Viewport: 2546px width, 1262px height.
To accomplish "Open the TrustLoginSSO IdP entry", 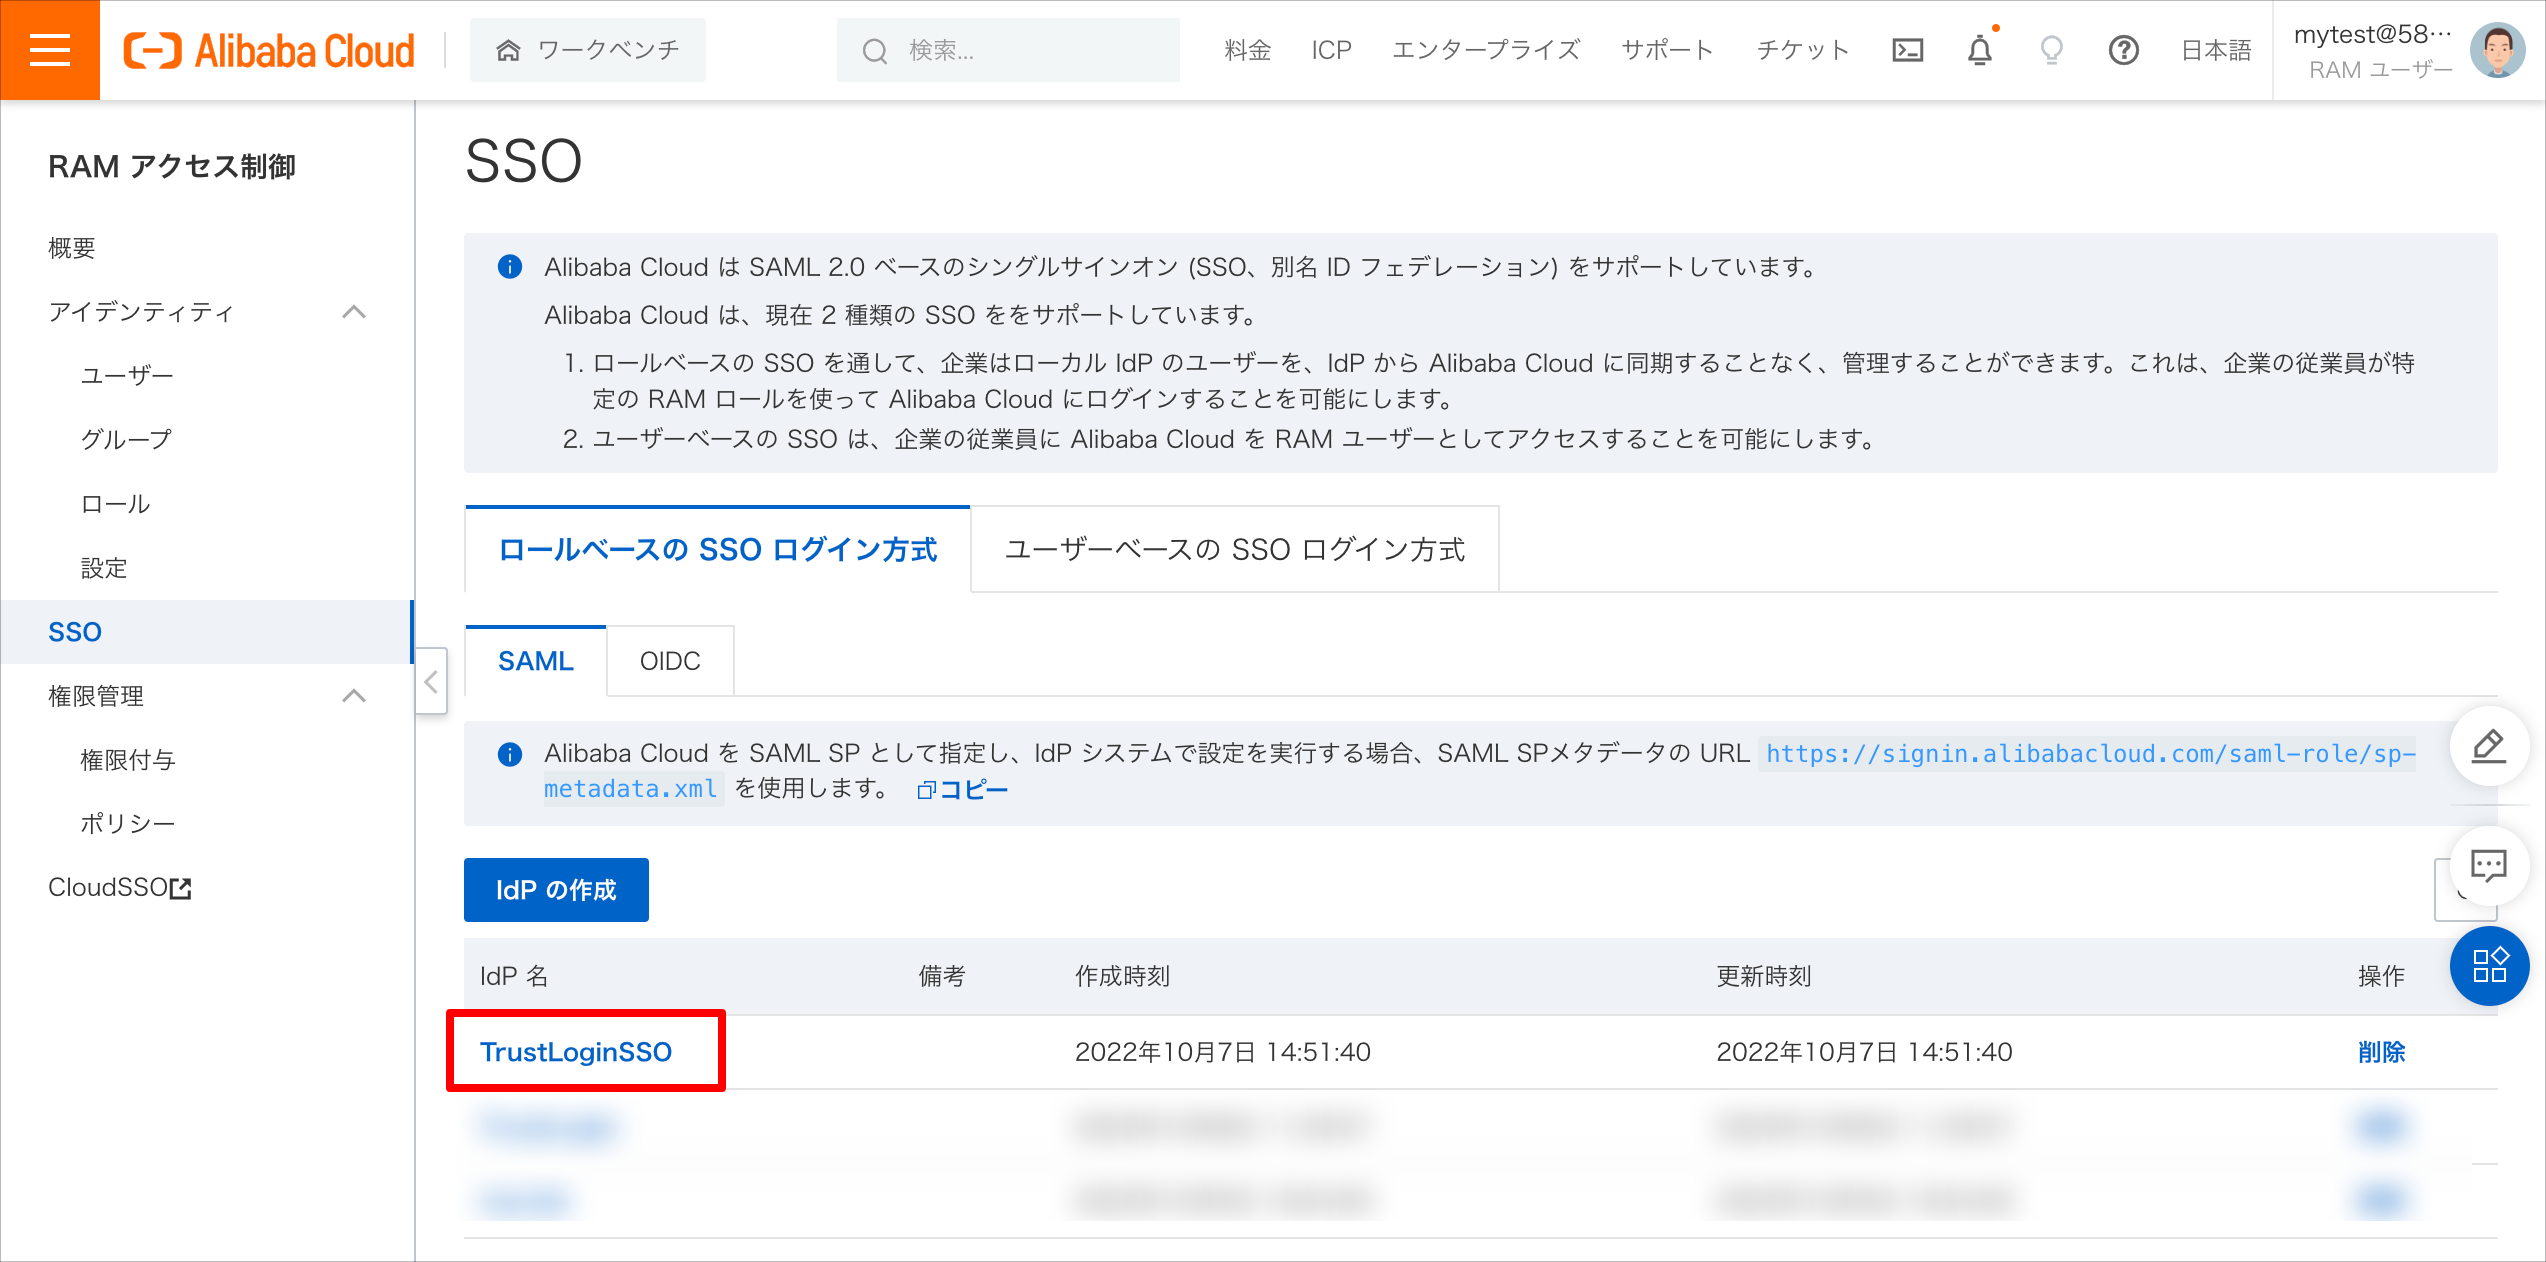I will (x=577, y=1051).
